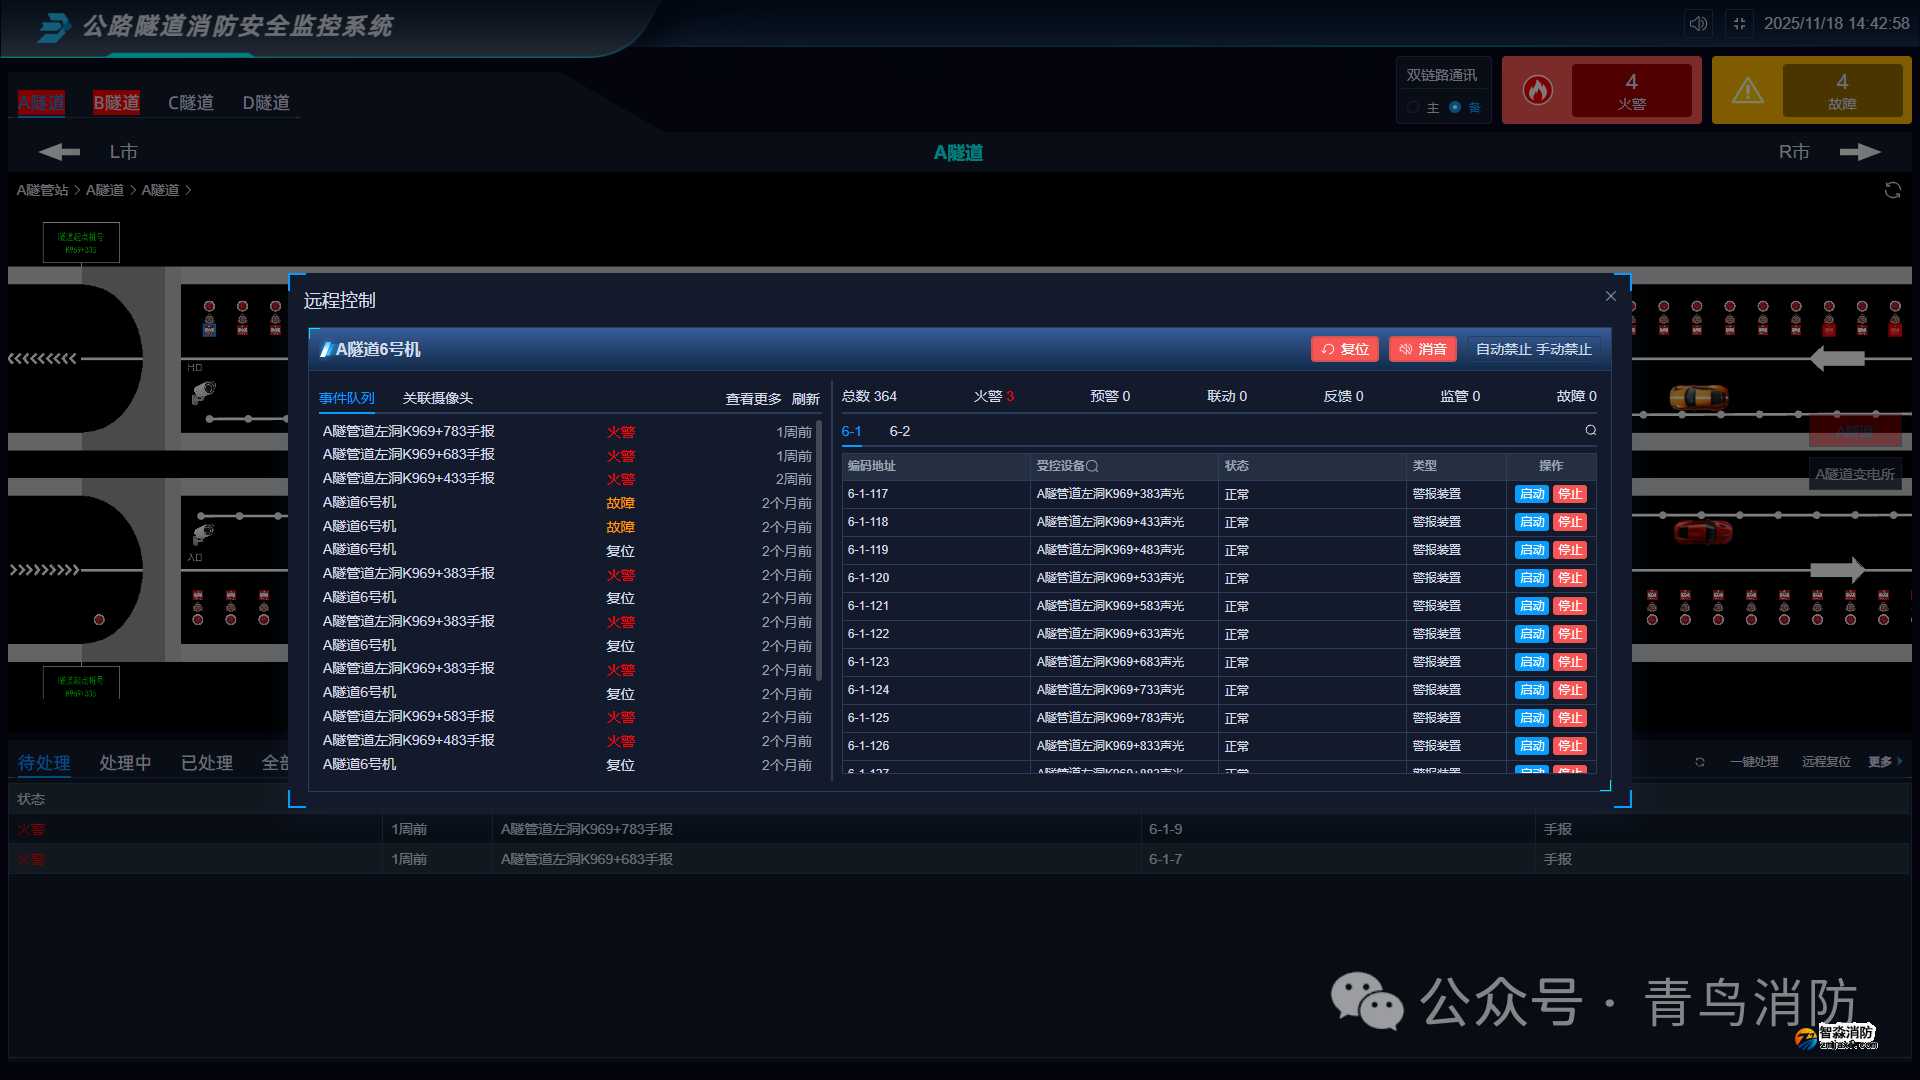Click the fire alarm flame icon
This screenshot has width=1920, height=1080.
coord(1537,91)
